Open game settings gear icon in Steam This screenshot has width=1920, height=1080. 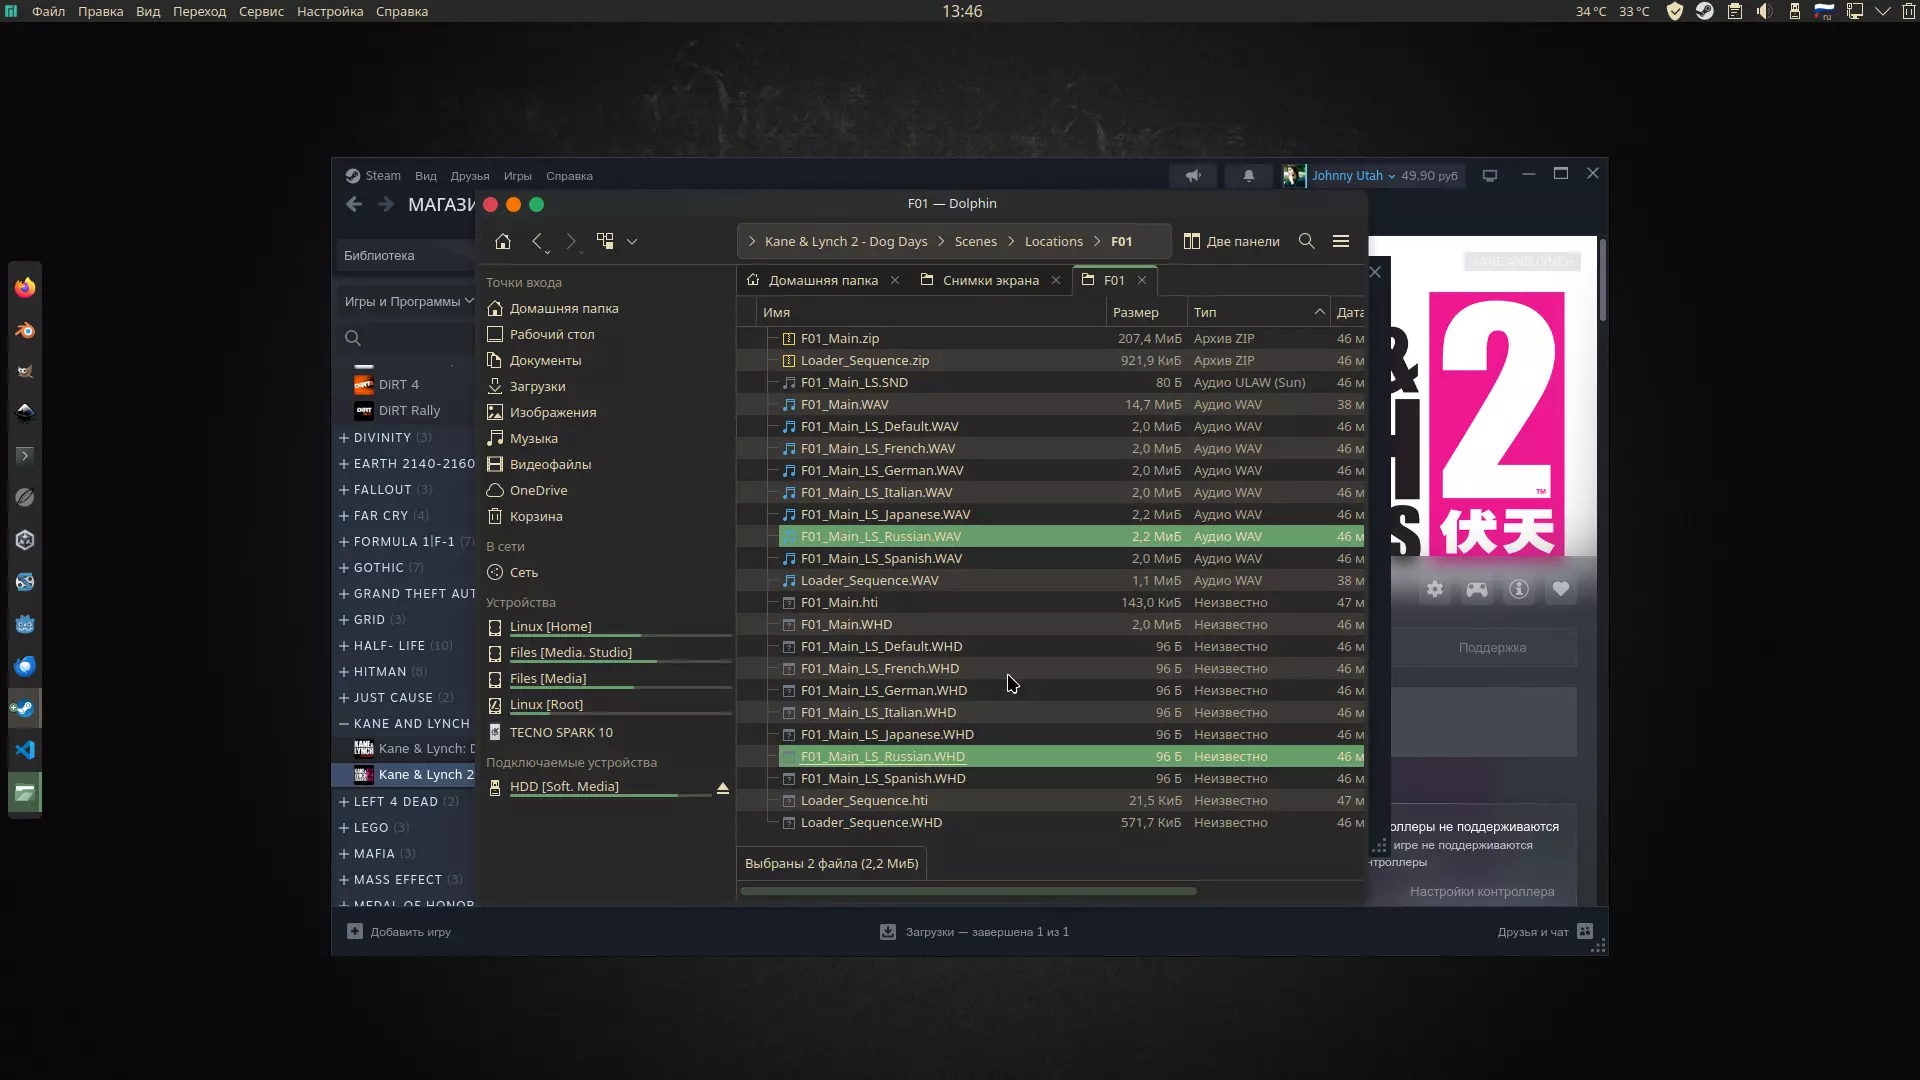click(x=1435, y=590)
